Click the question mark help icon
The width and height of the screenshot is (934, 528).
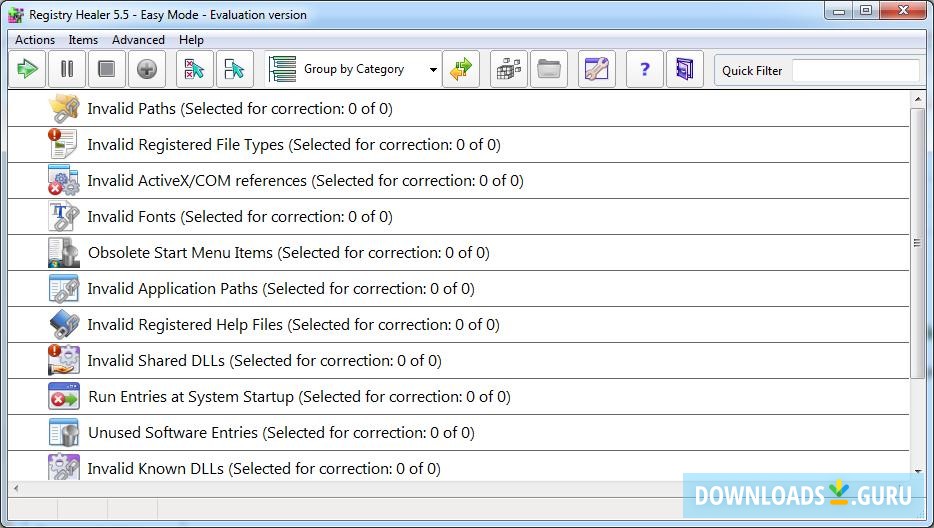644,69
